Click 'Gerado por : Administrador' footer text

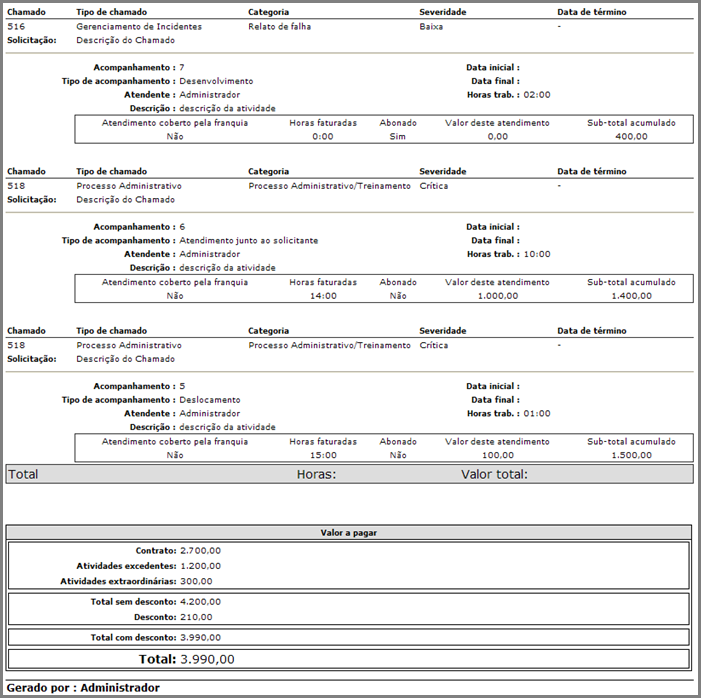pyautogui.click(x=83, y=688)
